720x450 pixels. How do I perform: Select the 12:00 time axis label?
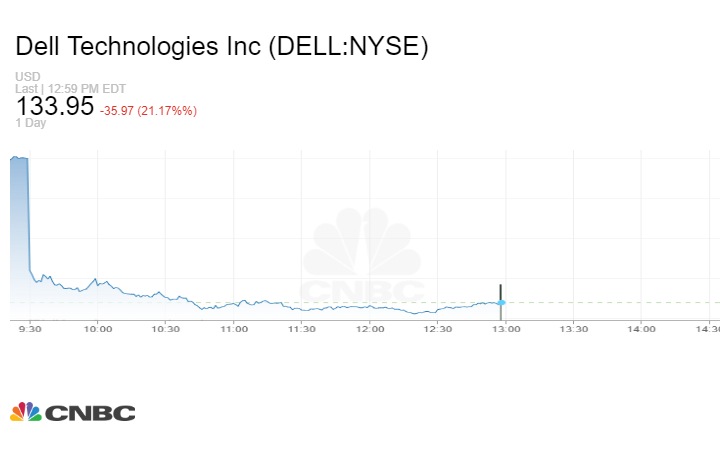(x=369, y=328)
